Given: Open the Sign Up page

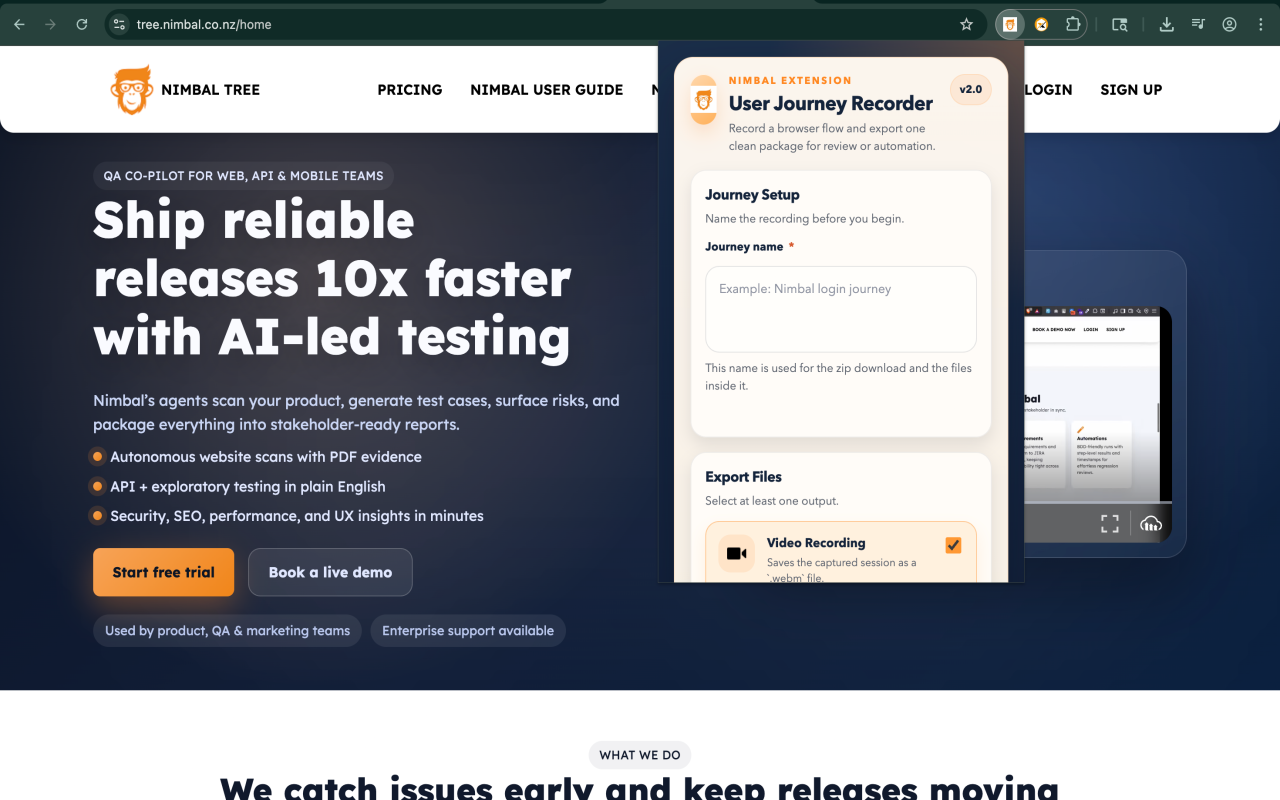Looking at the screenshot, I should [1131, 90].
